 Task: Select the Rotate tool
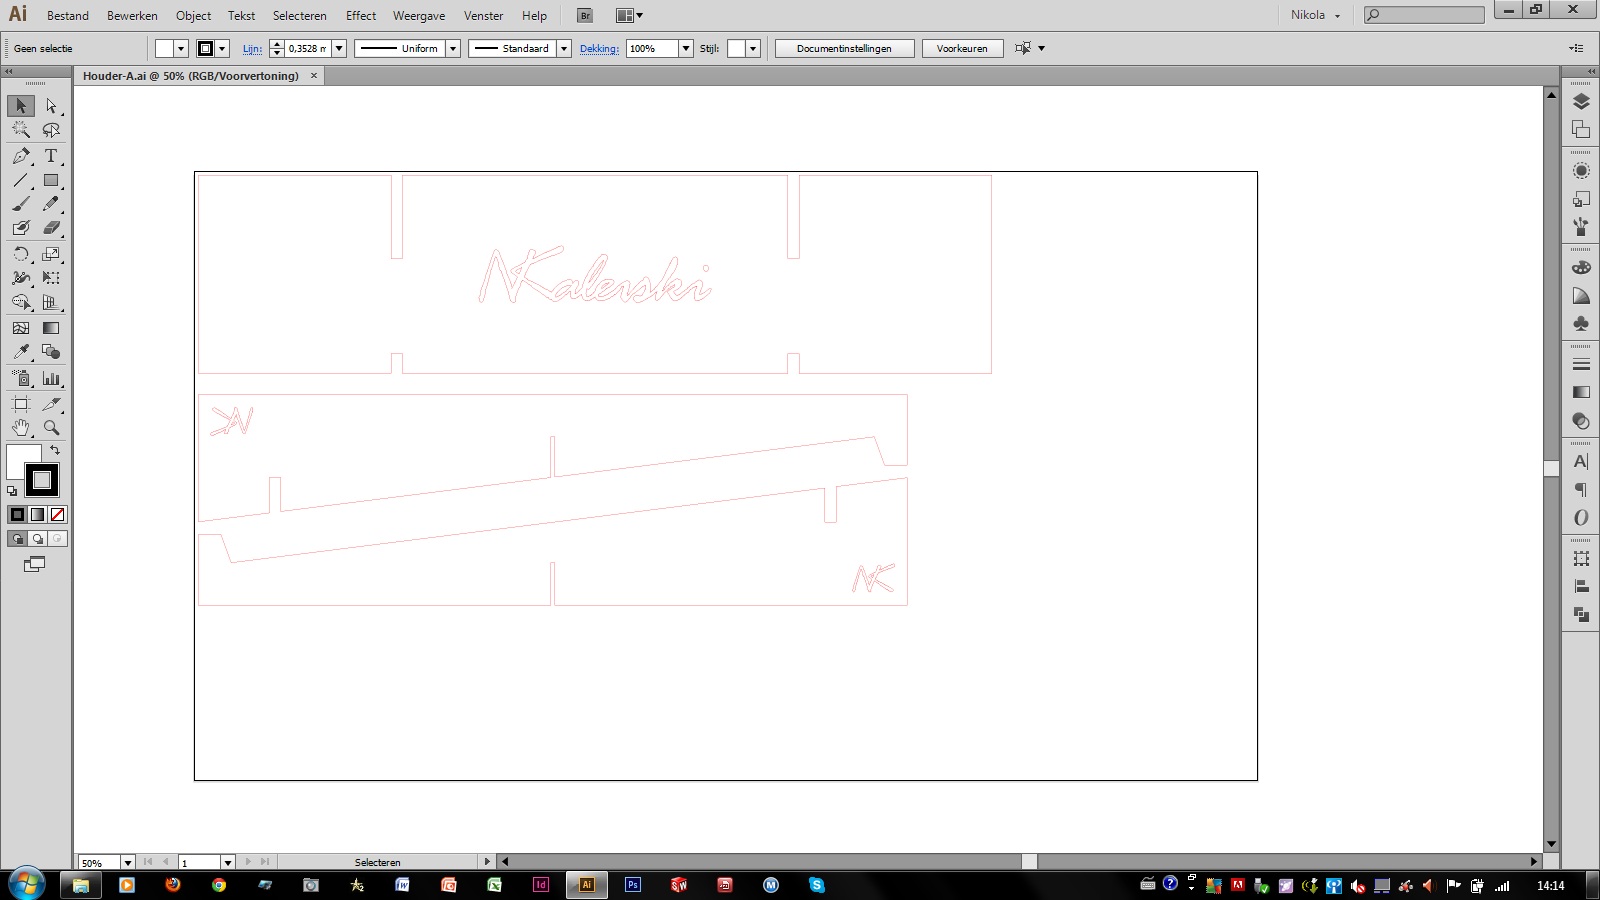click(21, 254)
